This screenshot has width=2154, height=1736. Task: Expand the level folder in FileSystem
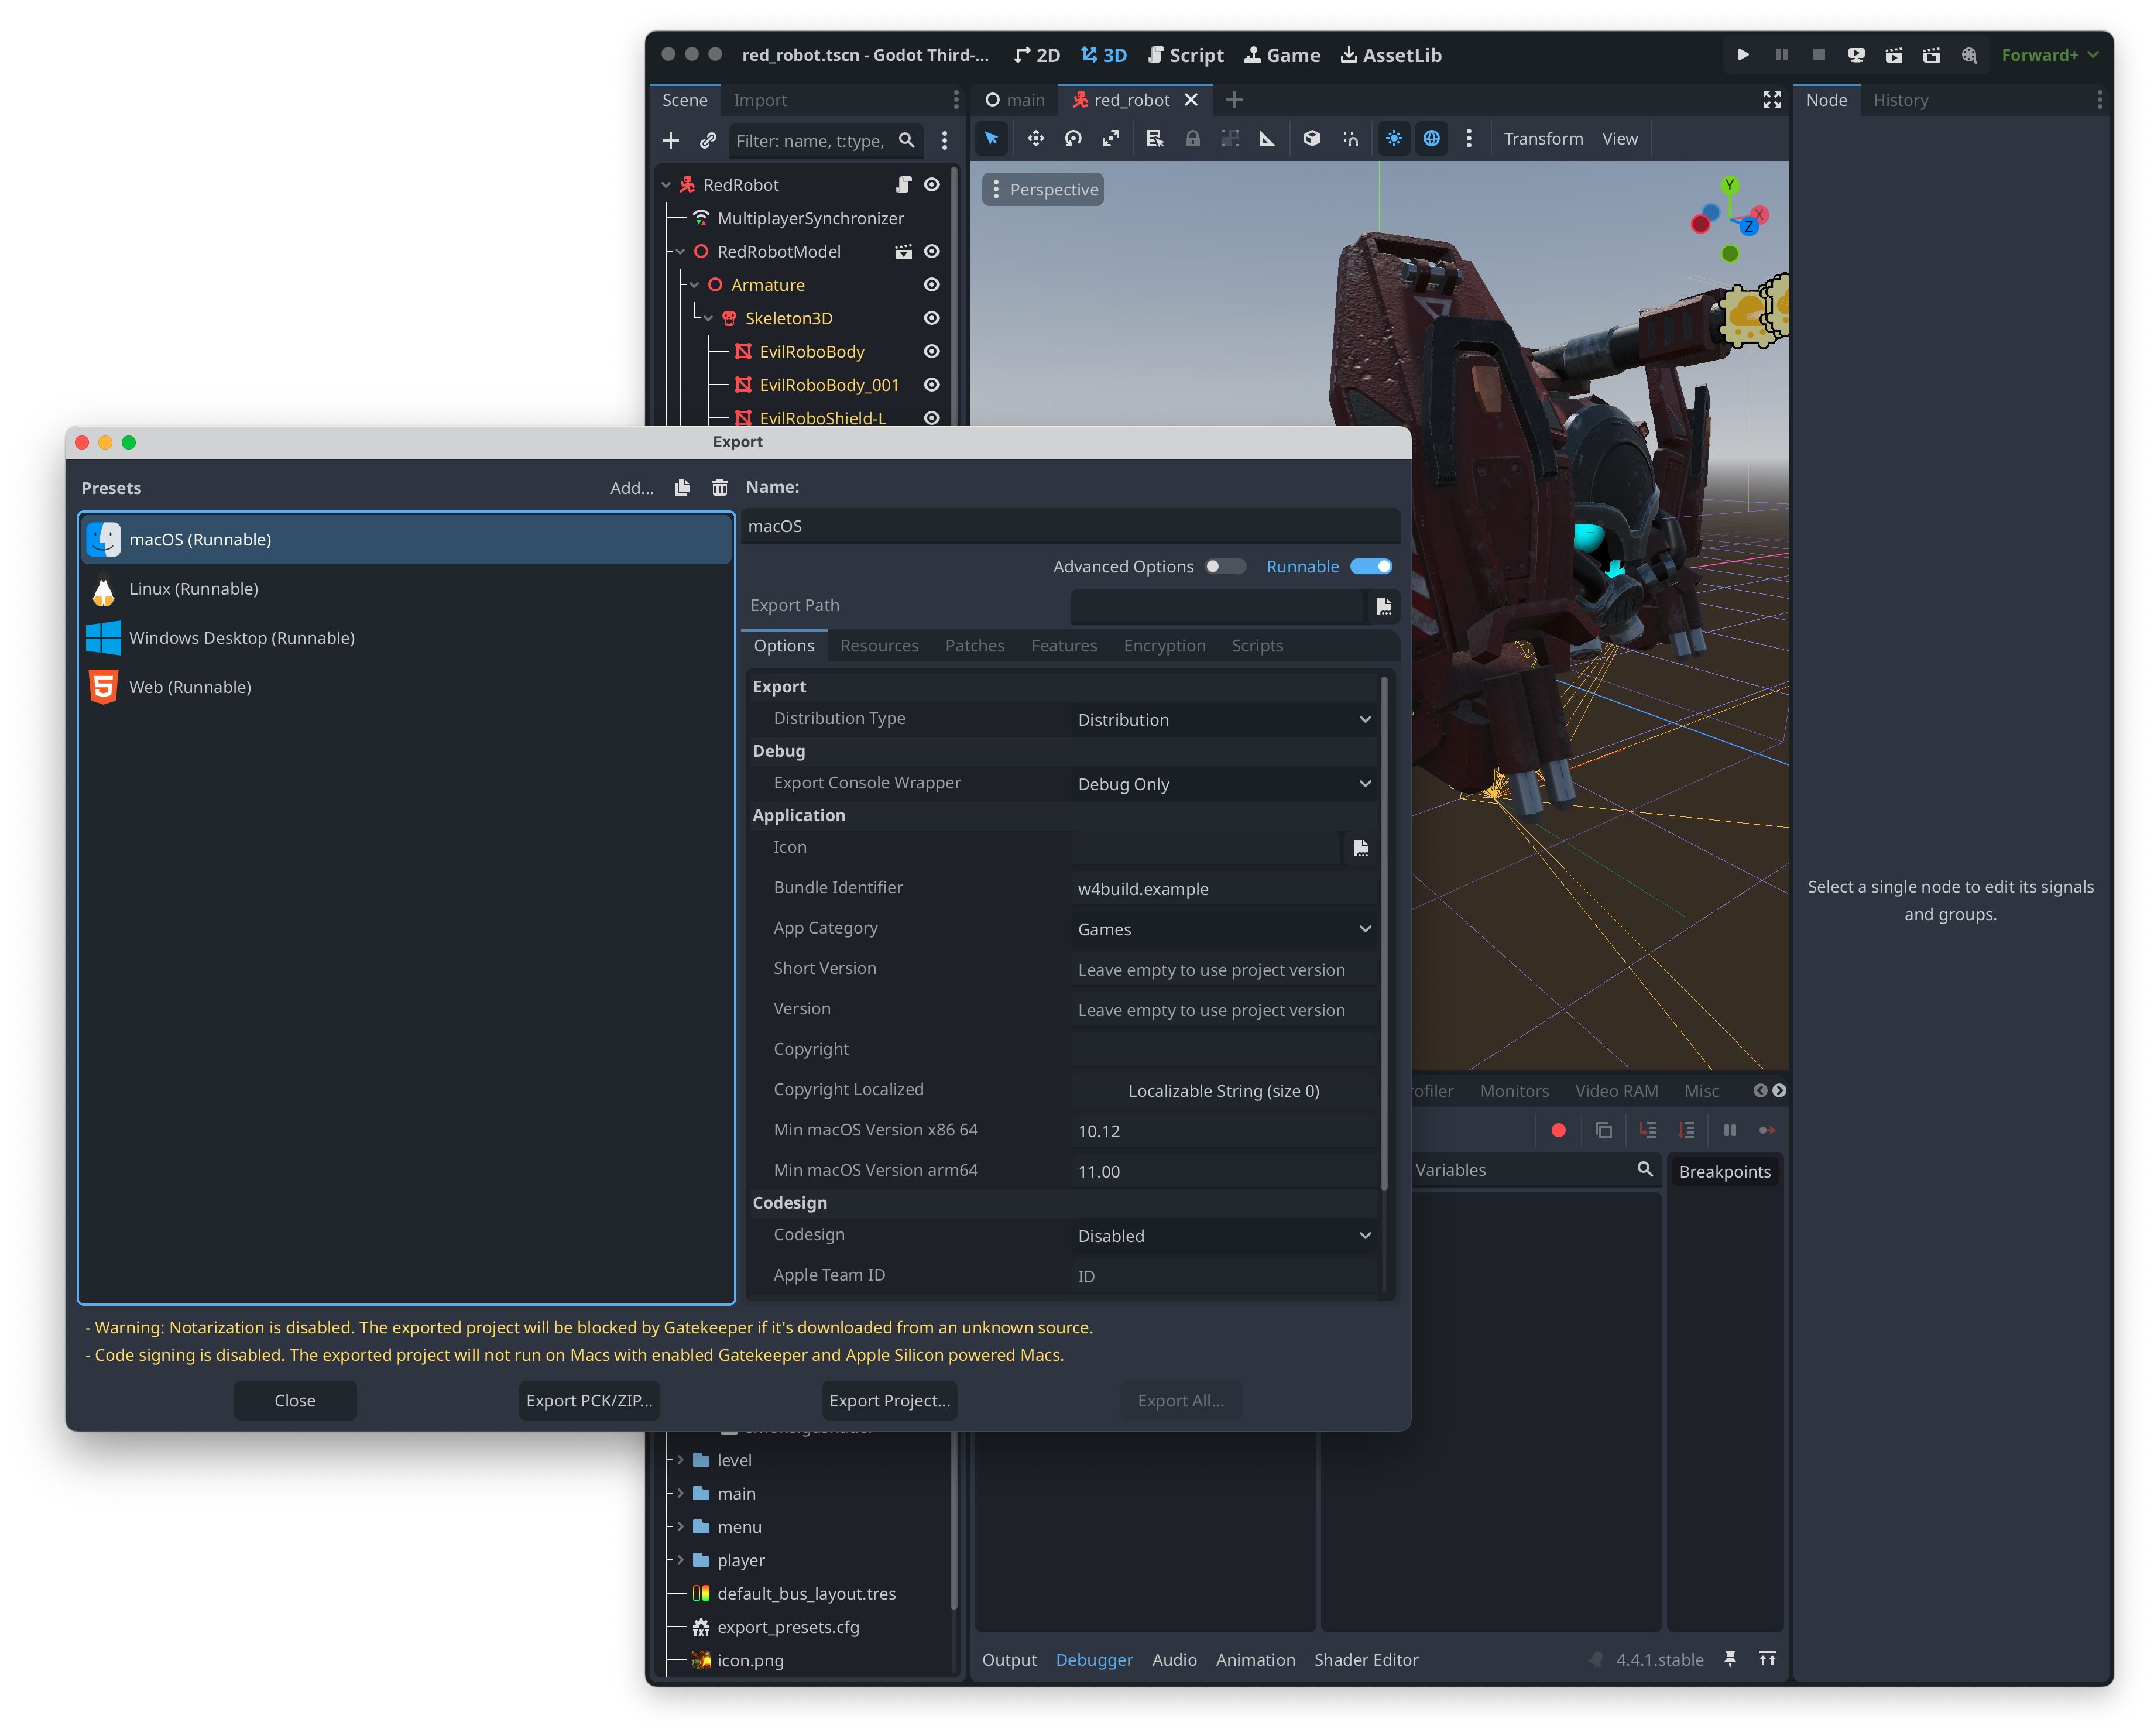pos(681,1460)
